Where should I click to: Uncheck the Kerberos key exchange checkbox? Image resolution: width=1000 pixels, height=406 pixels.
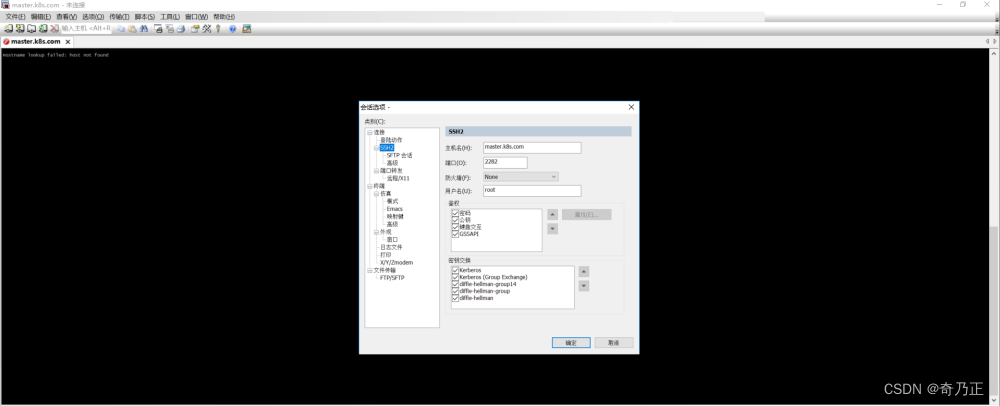(x=455, y=270)
